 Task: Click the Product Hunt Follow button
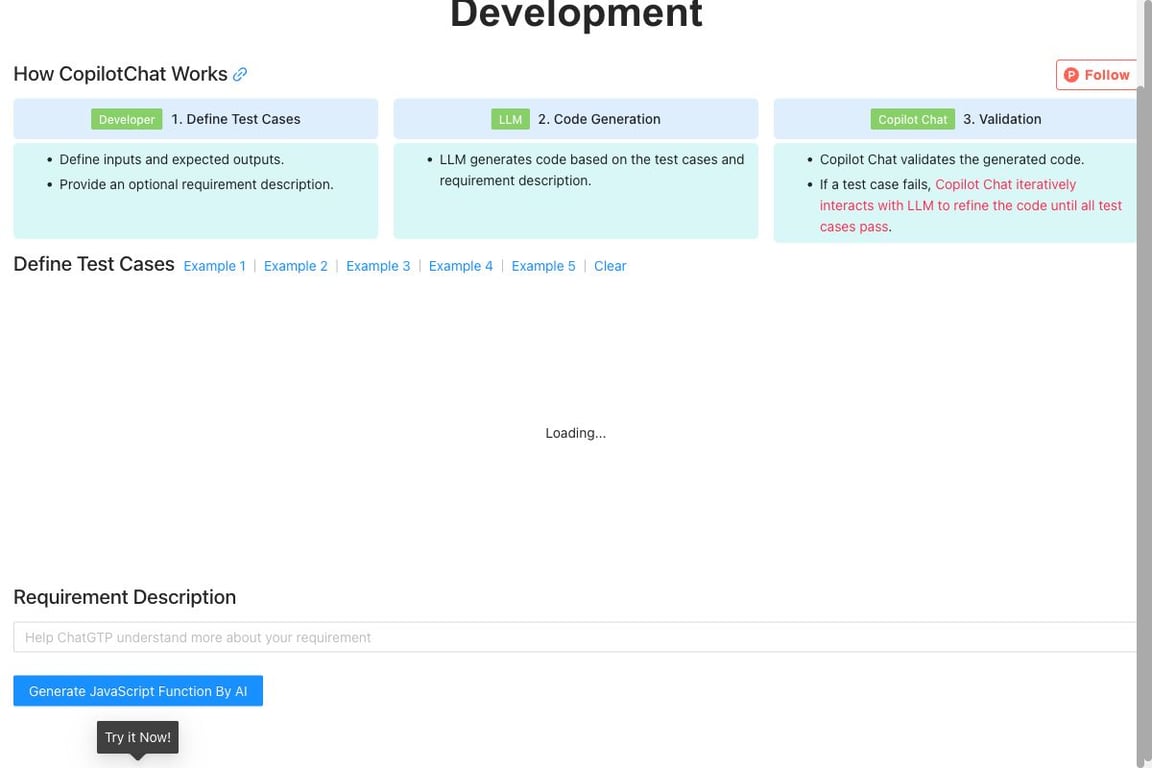click(1096, 75)
